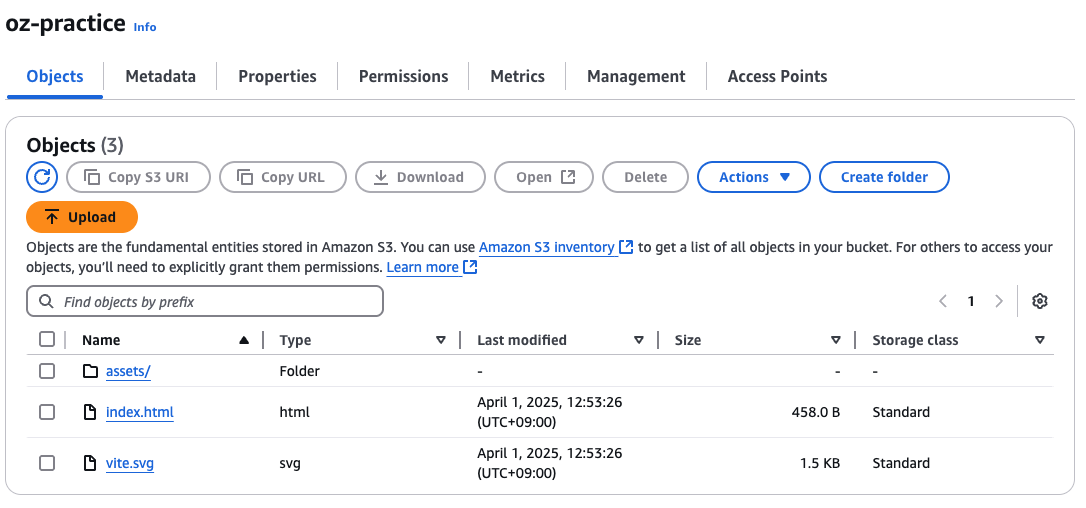The height and width of the screenshot is (508, 1086).
Task: Toggle the select-all objects checkbox
Action: click(x=47, y=340)
